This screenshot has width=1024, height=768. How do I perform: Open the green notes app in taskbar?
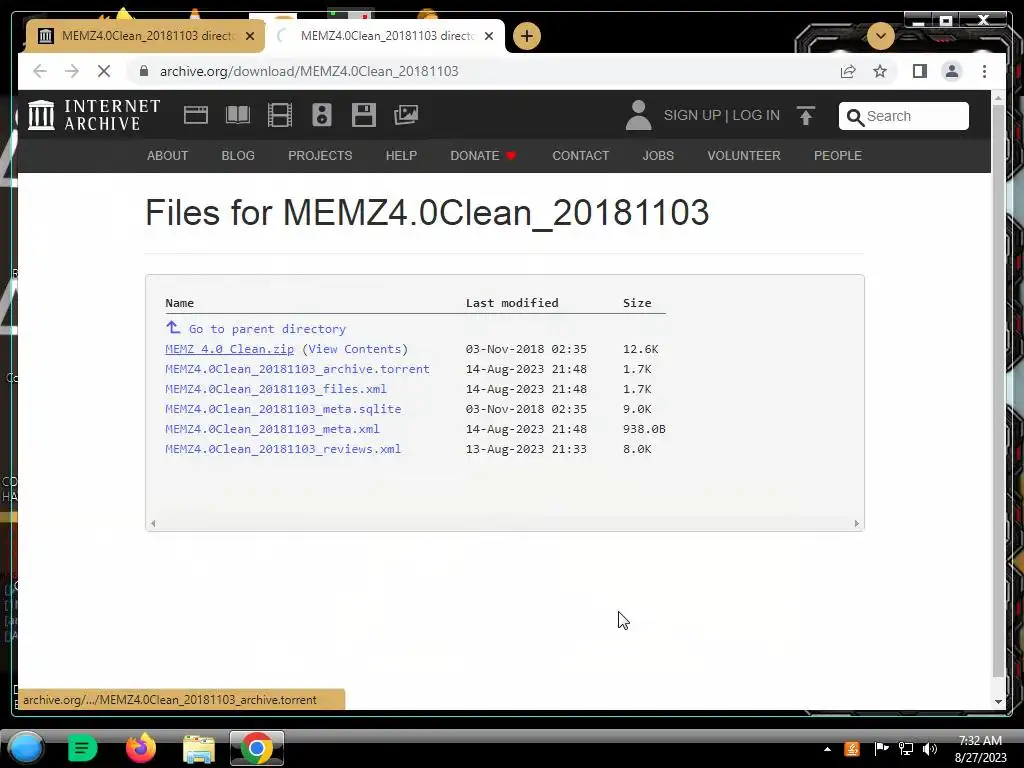(x=82, y=748)
